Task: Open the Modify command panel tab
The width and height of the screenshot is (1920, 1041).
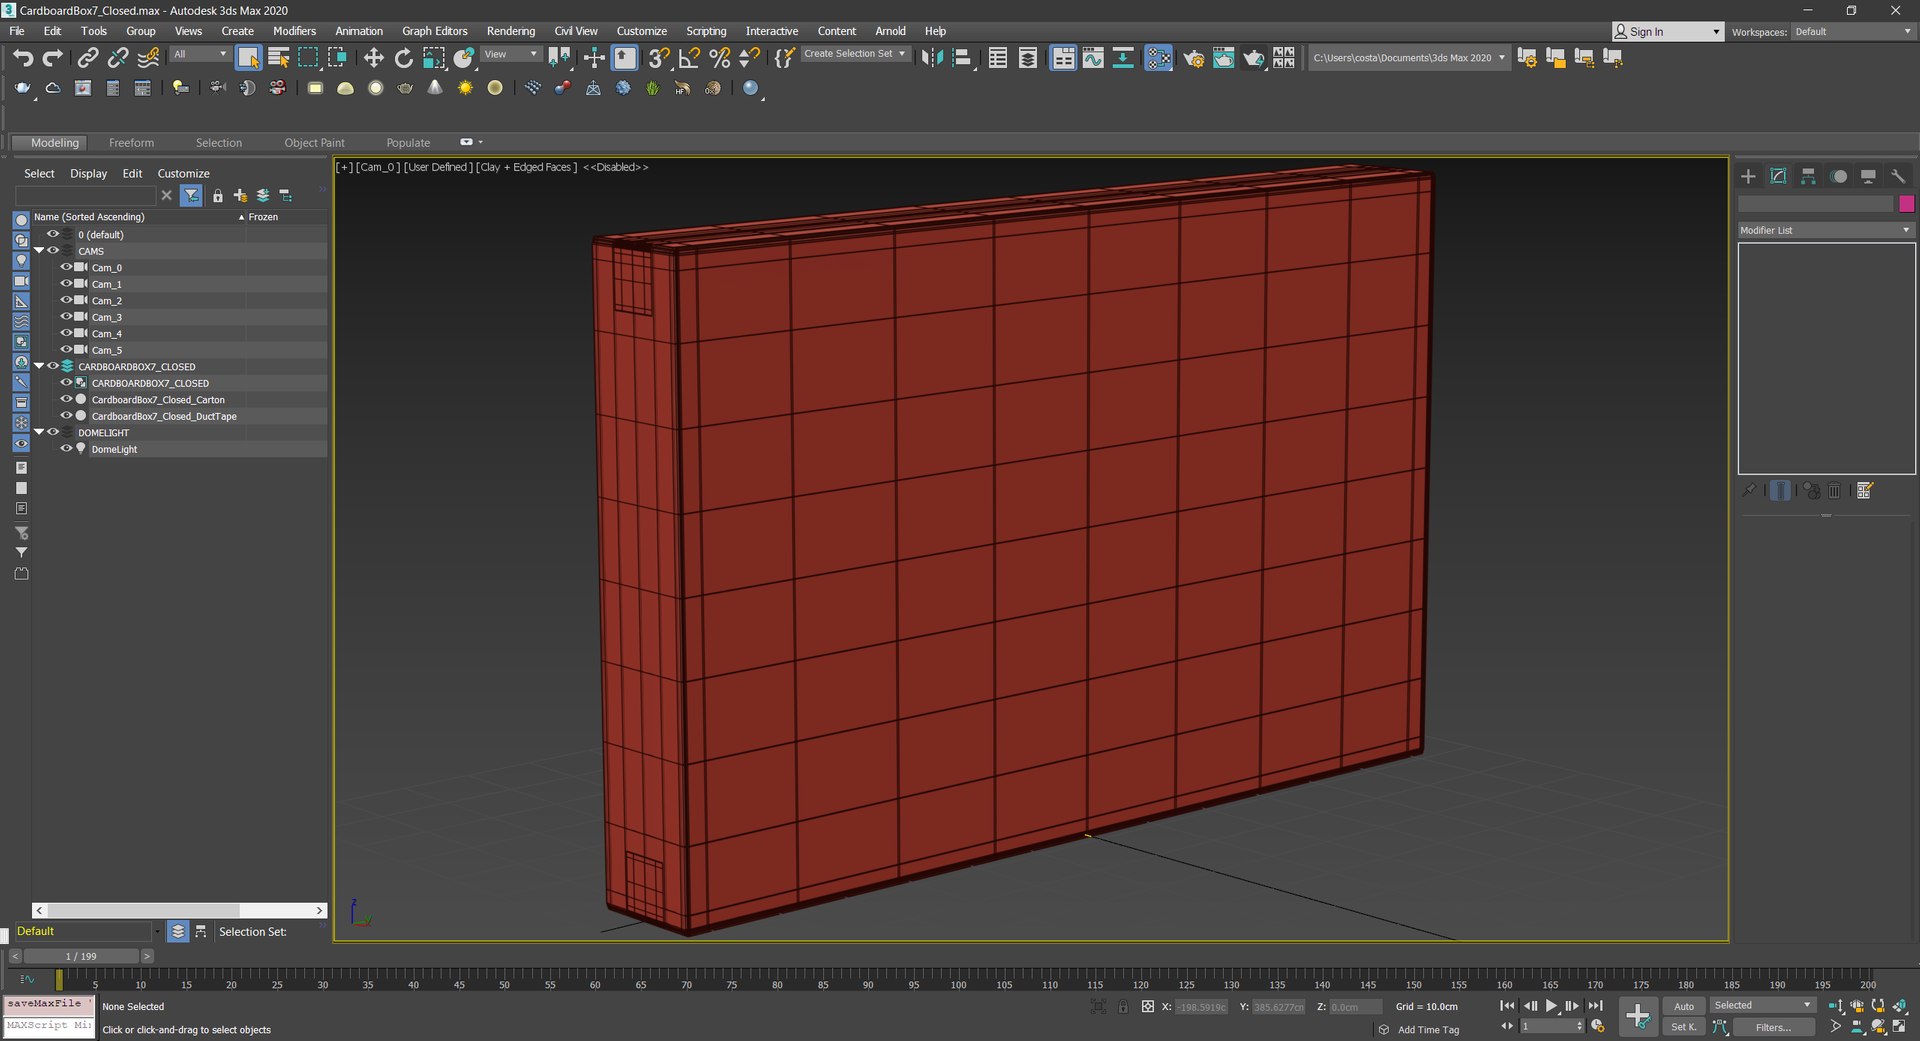Action: [1778, 176]
